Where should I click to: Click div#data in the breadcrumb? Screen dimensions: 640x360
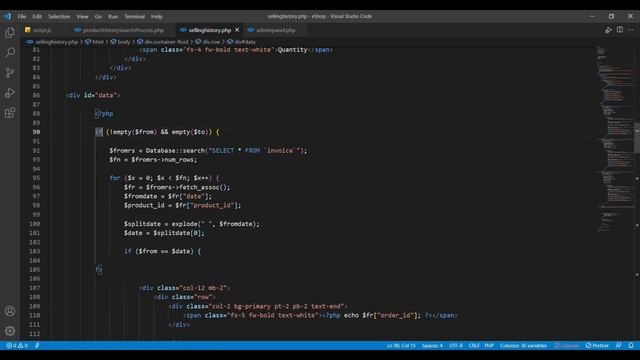click(245, 42)
